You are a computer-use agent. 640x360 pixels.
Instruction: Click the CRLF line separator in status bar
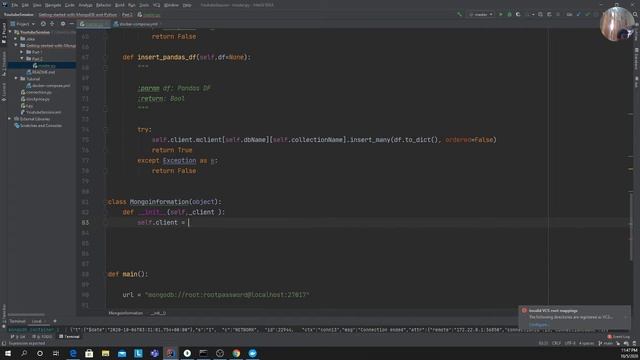click(556, 343)
